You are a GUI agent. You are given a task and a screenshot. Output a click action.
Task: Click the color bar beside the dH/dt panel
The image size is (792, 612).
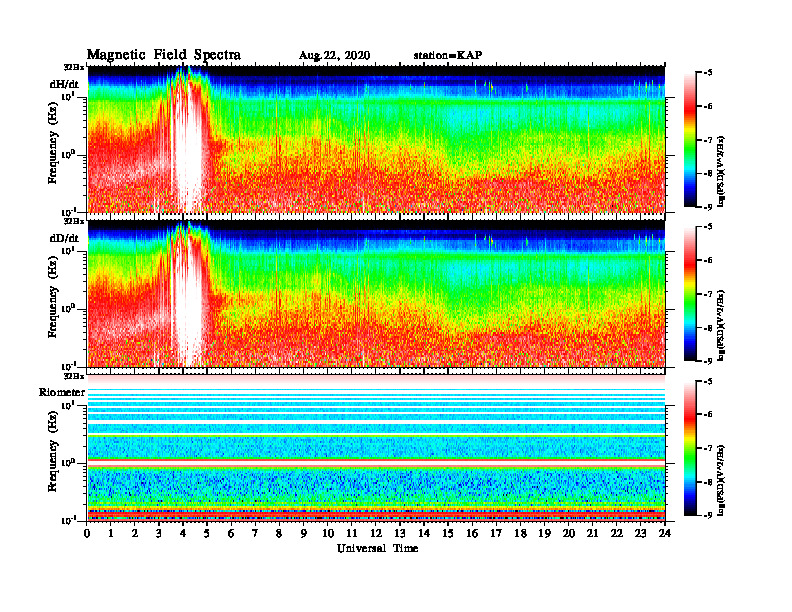pos(690,140)
